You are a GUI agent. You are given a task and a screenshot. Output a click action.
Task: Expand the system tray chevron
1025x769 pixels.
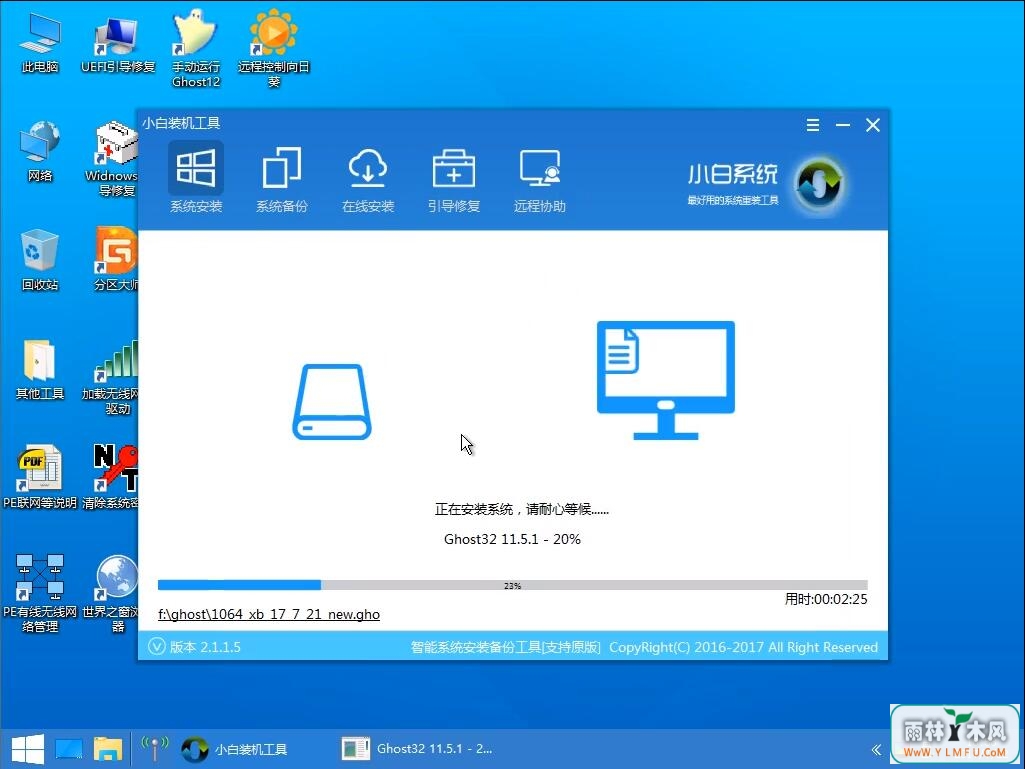click(x=877, y=749)
